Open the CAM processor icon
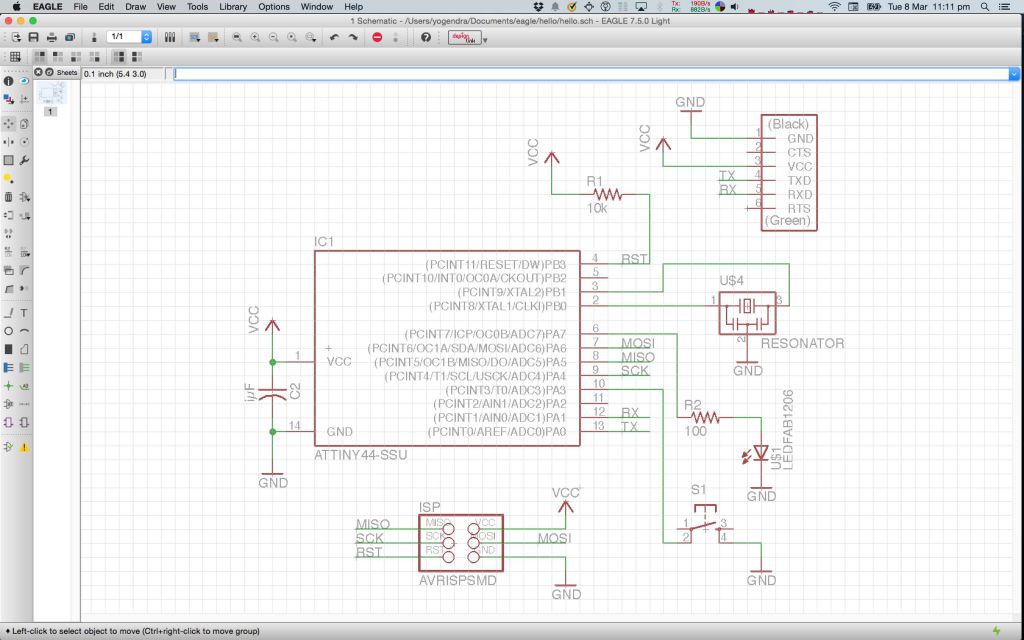 [70, 37]
